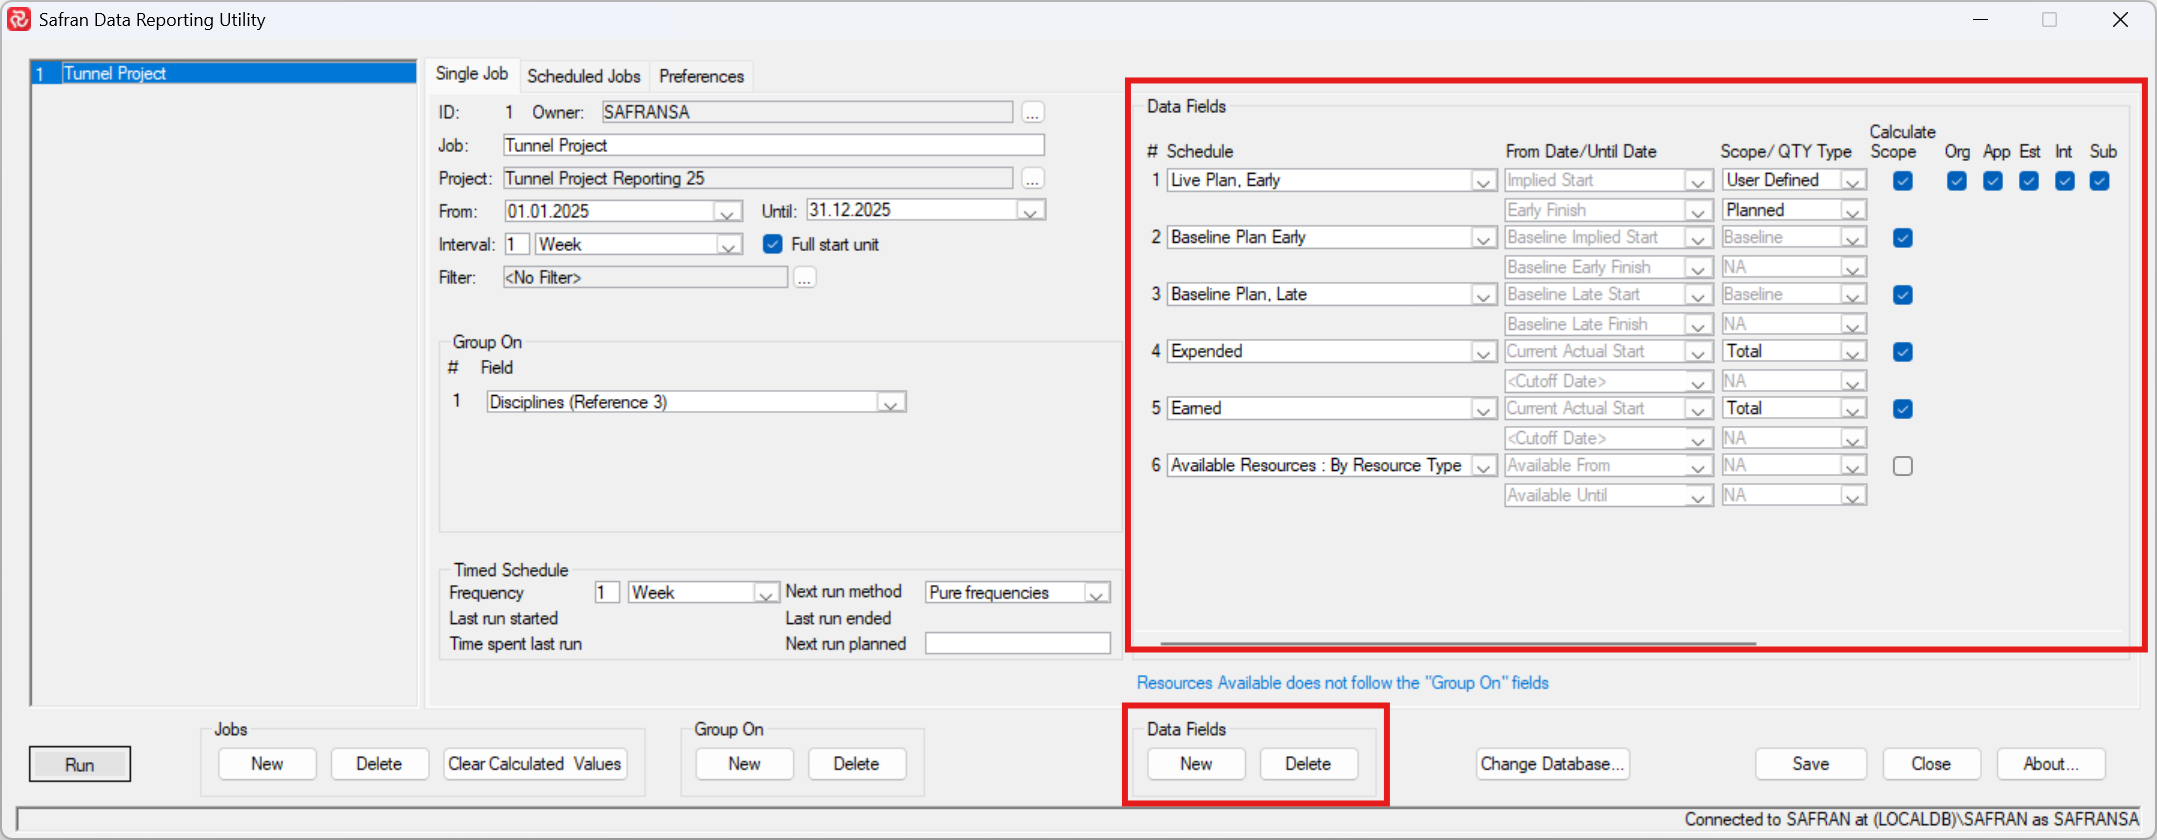Click the Frequency number field
This screenshot has height=840, width=2157.
(x=607, y=593)
